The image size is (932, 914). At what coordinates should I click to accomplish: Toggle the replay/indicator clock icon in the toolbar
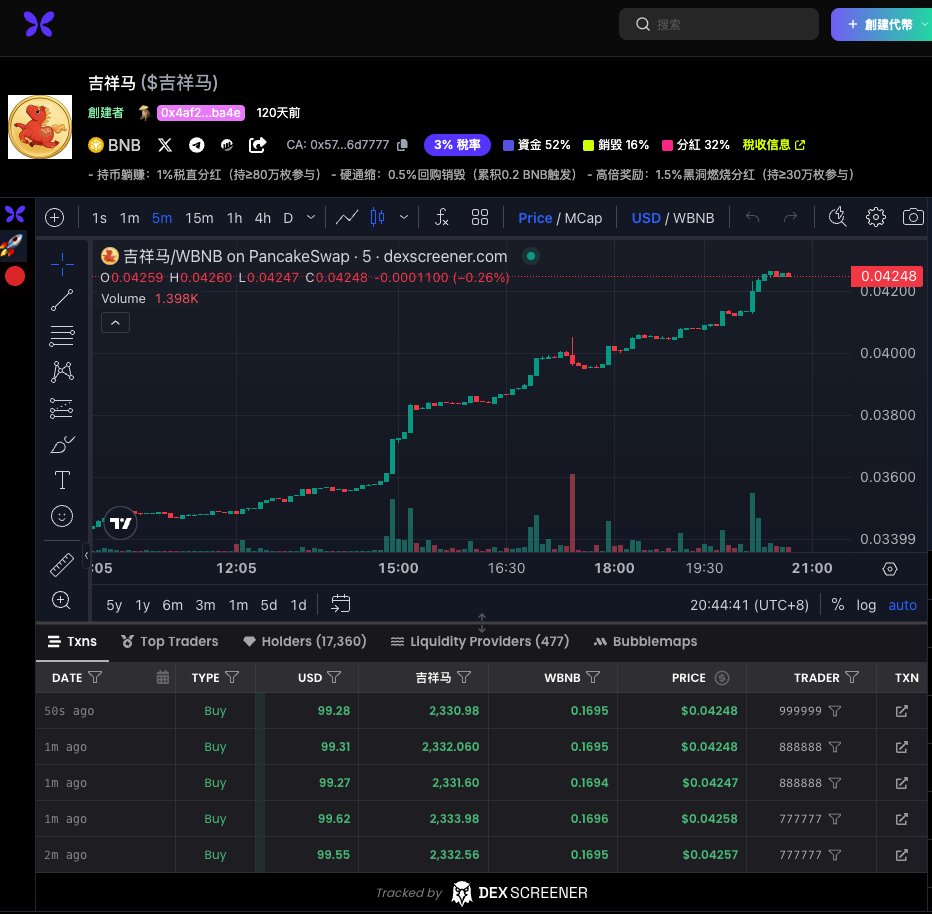837,218
